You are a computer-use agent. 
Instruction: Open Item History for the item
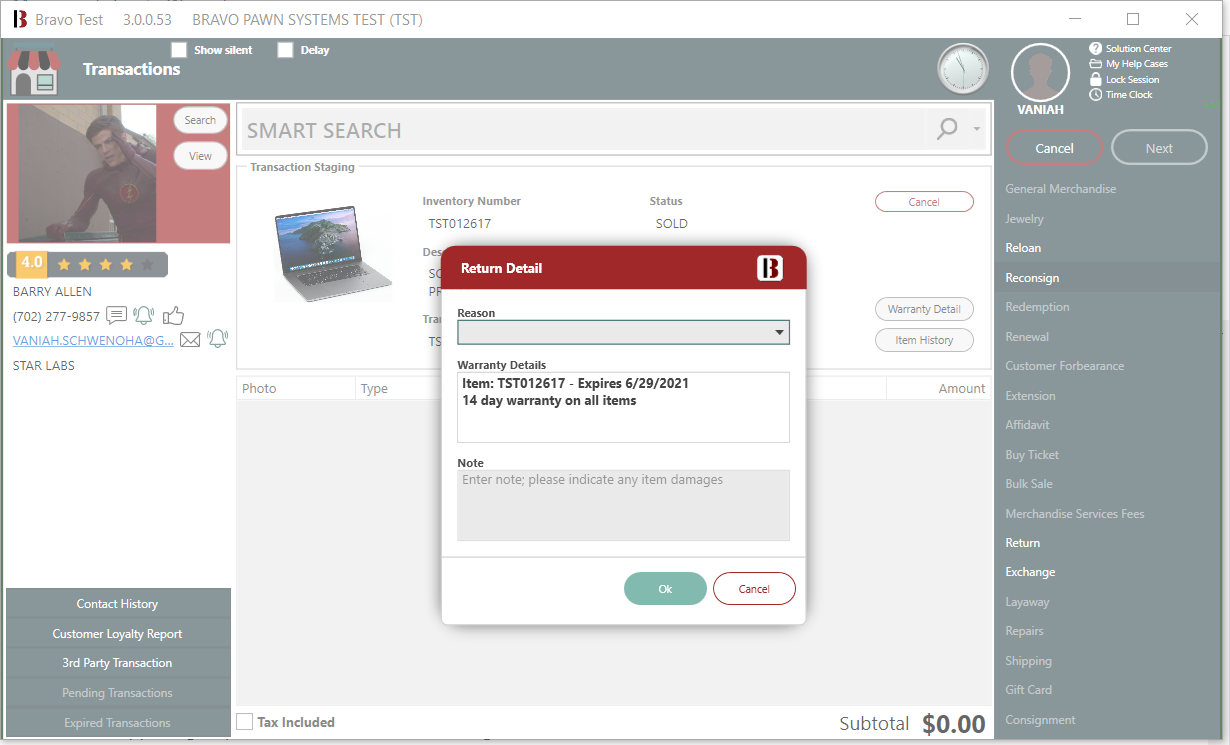[x=924, y=340]
